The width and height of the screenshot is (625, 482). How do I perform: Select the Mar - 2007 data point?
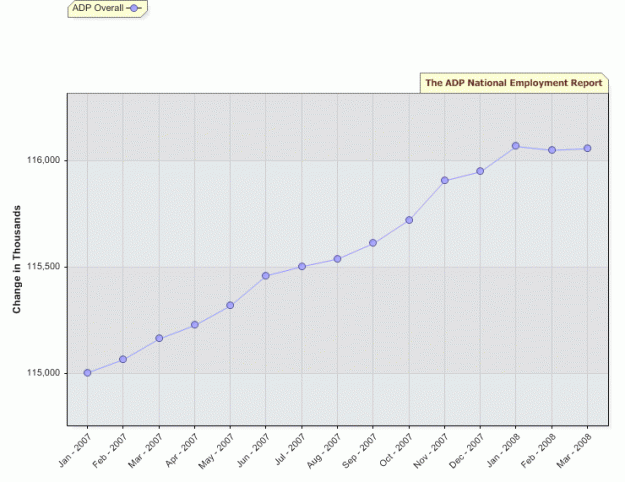coord(159,338)
